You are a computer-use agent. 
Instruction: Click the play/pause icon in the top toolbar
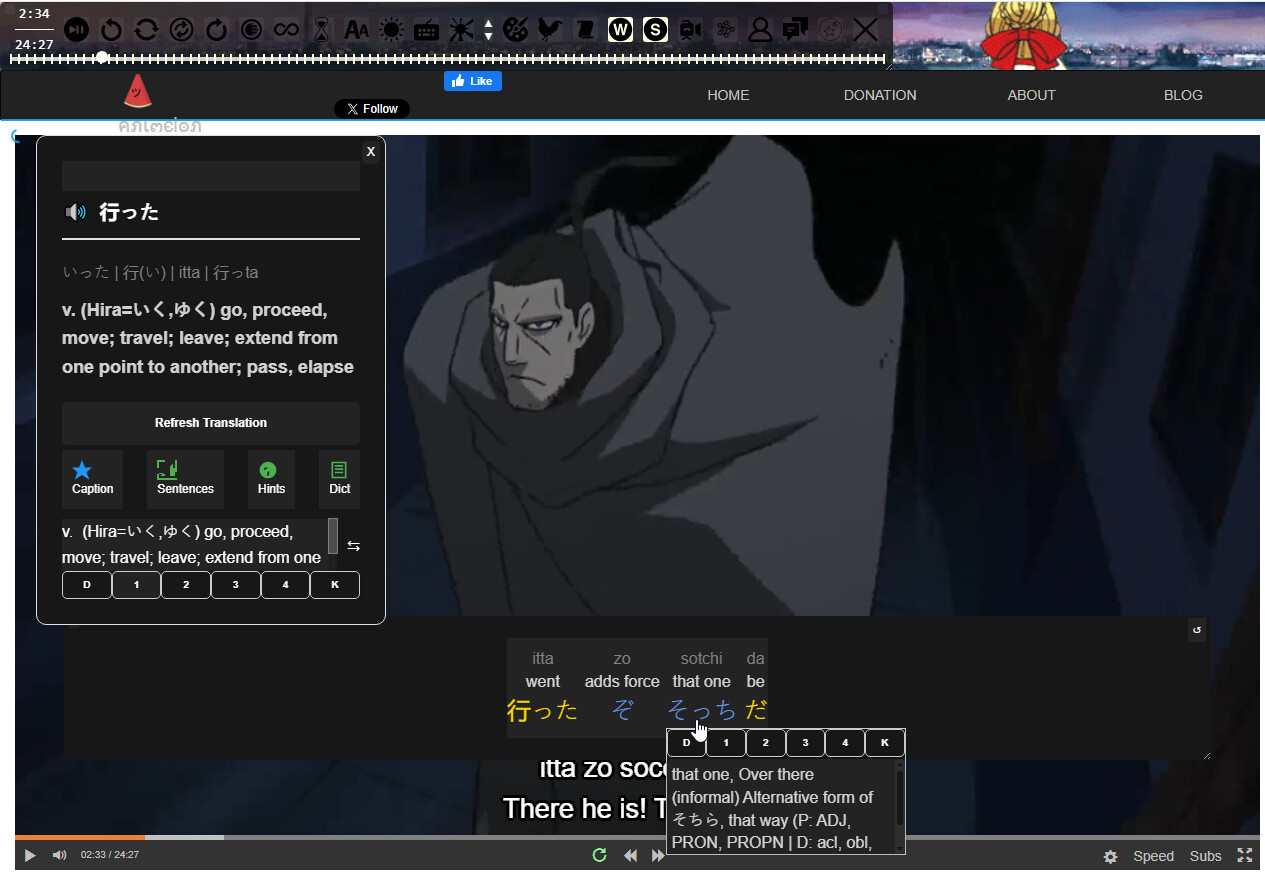pos(76,30)
